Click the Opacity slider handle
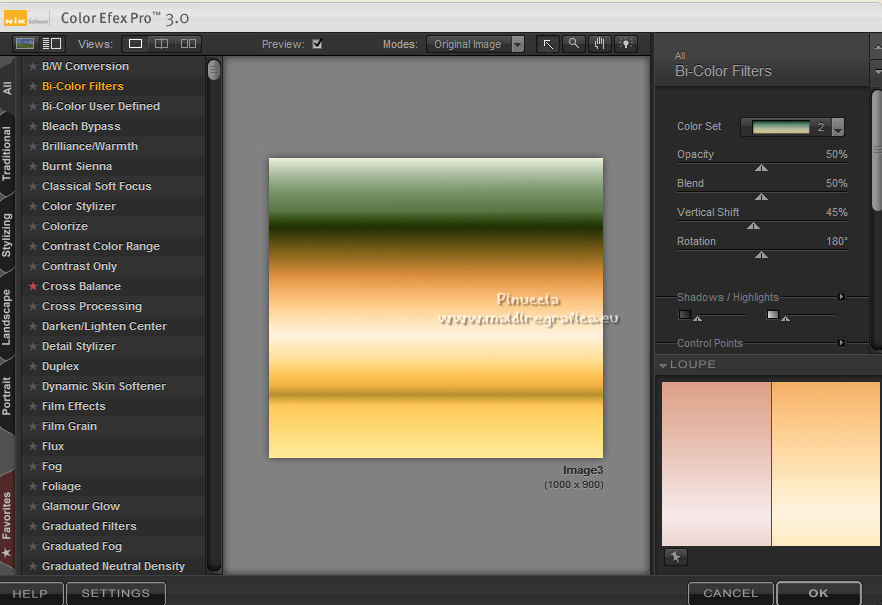Screen dimensions: 882x605 pos(761,169)
